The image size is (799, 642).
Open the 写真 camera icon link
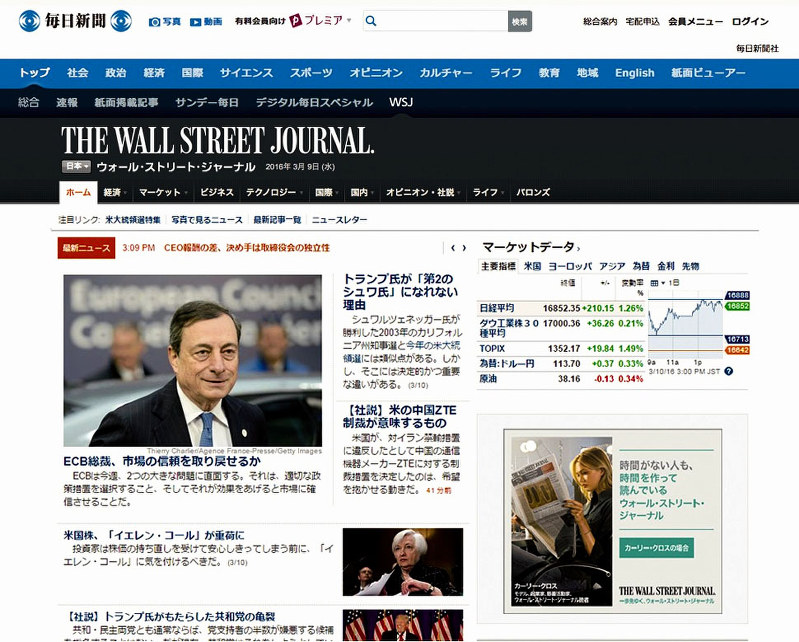(x=154, y=21)
